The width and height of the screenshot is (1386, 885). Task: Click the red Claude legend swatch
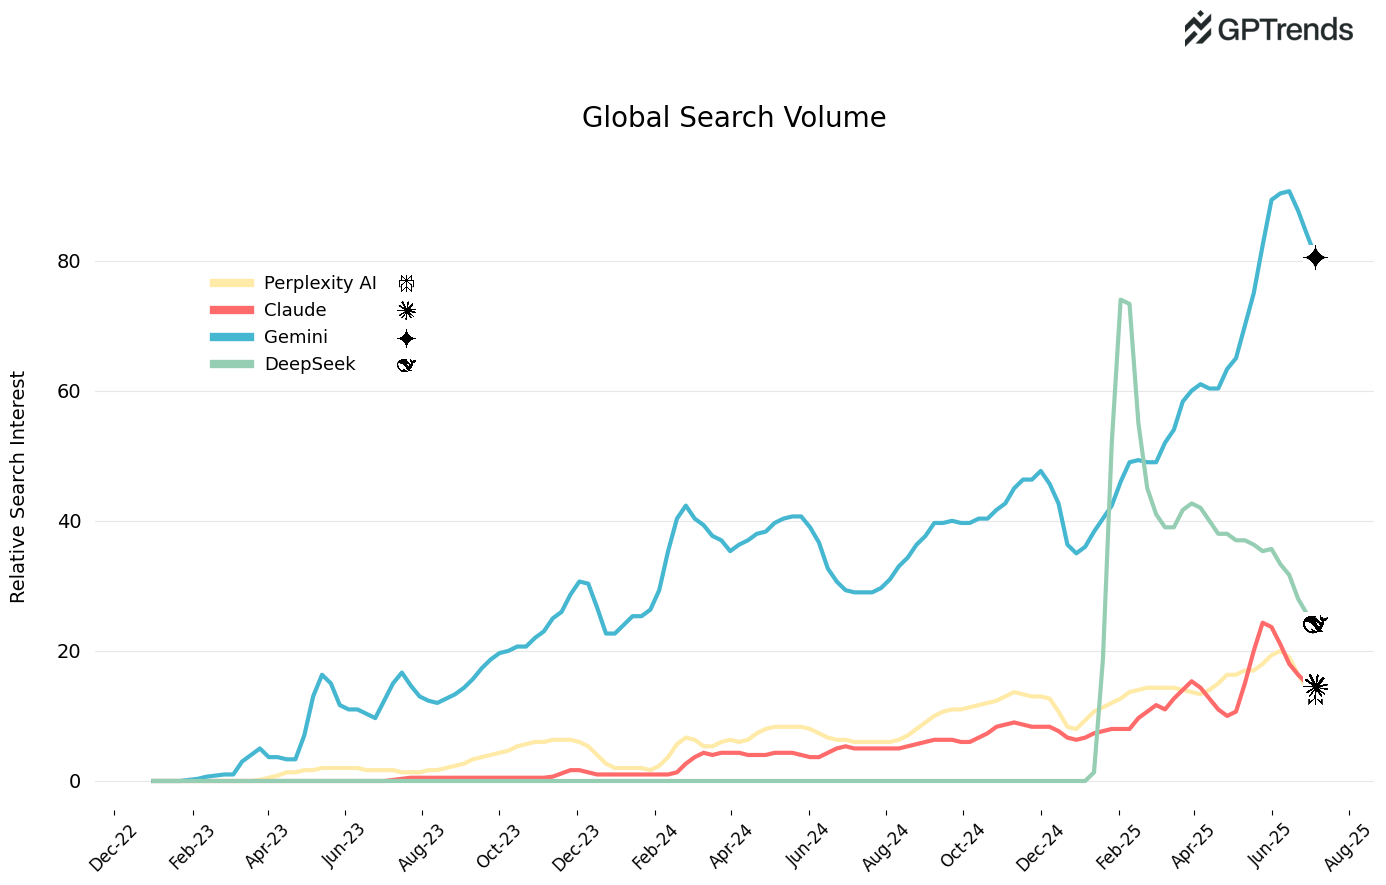click(232, 310)
